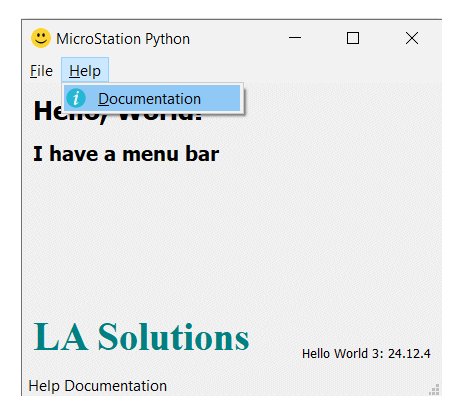This screenshot has width=463, height=419.
Task: Select the Documentation menu entry
Action: point(152,98)
